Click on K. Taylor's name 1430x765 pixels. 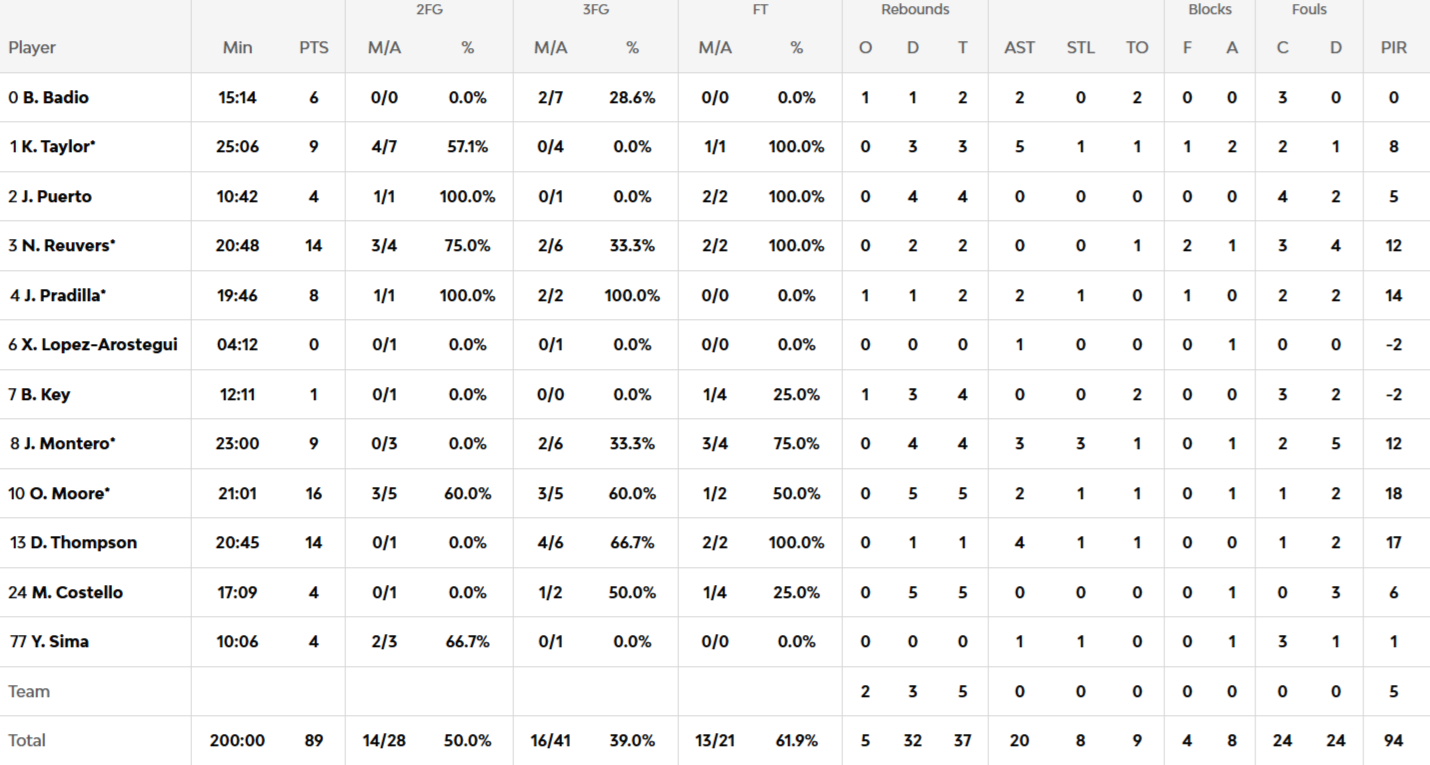58,147
